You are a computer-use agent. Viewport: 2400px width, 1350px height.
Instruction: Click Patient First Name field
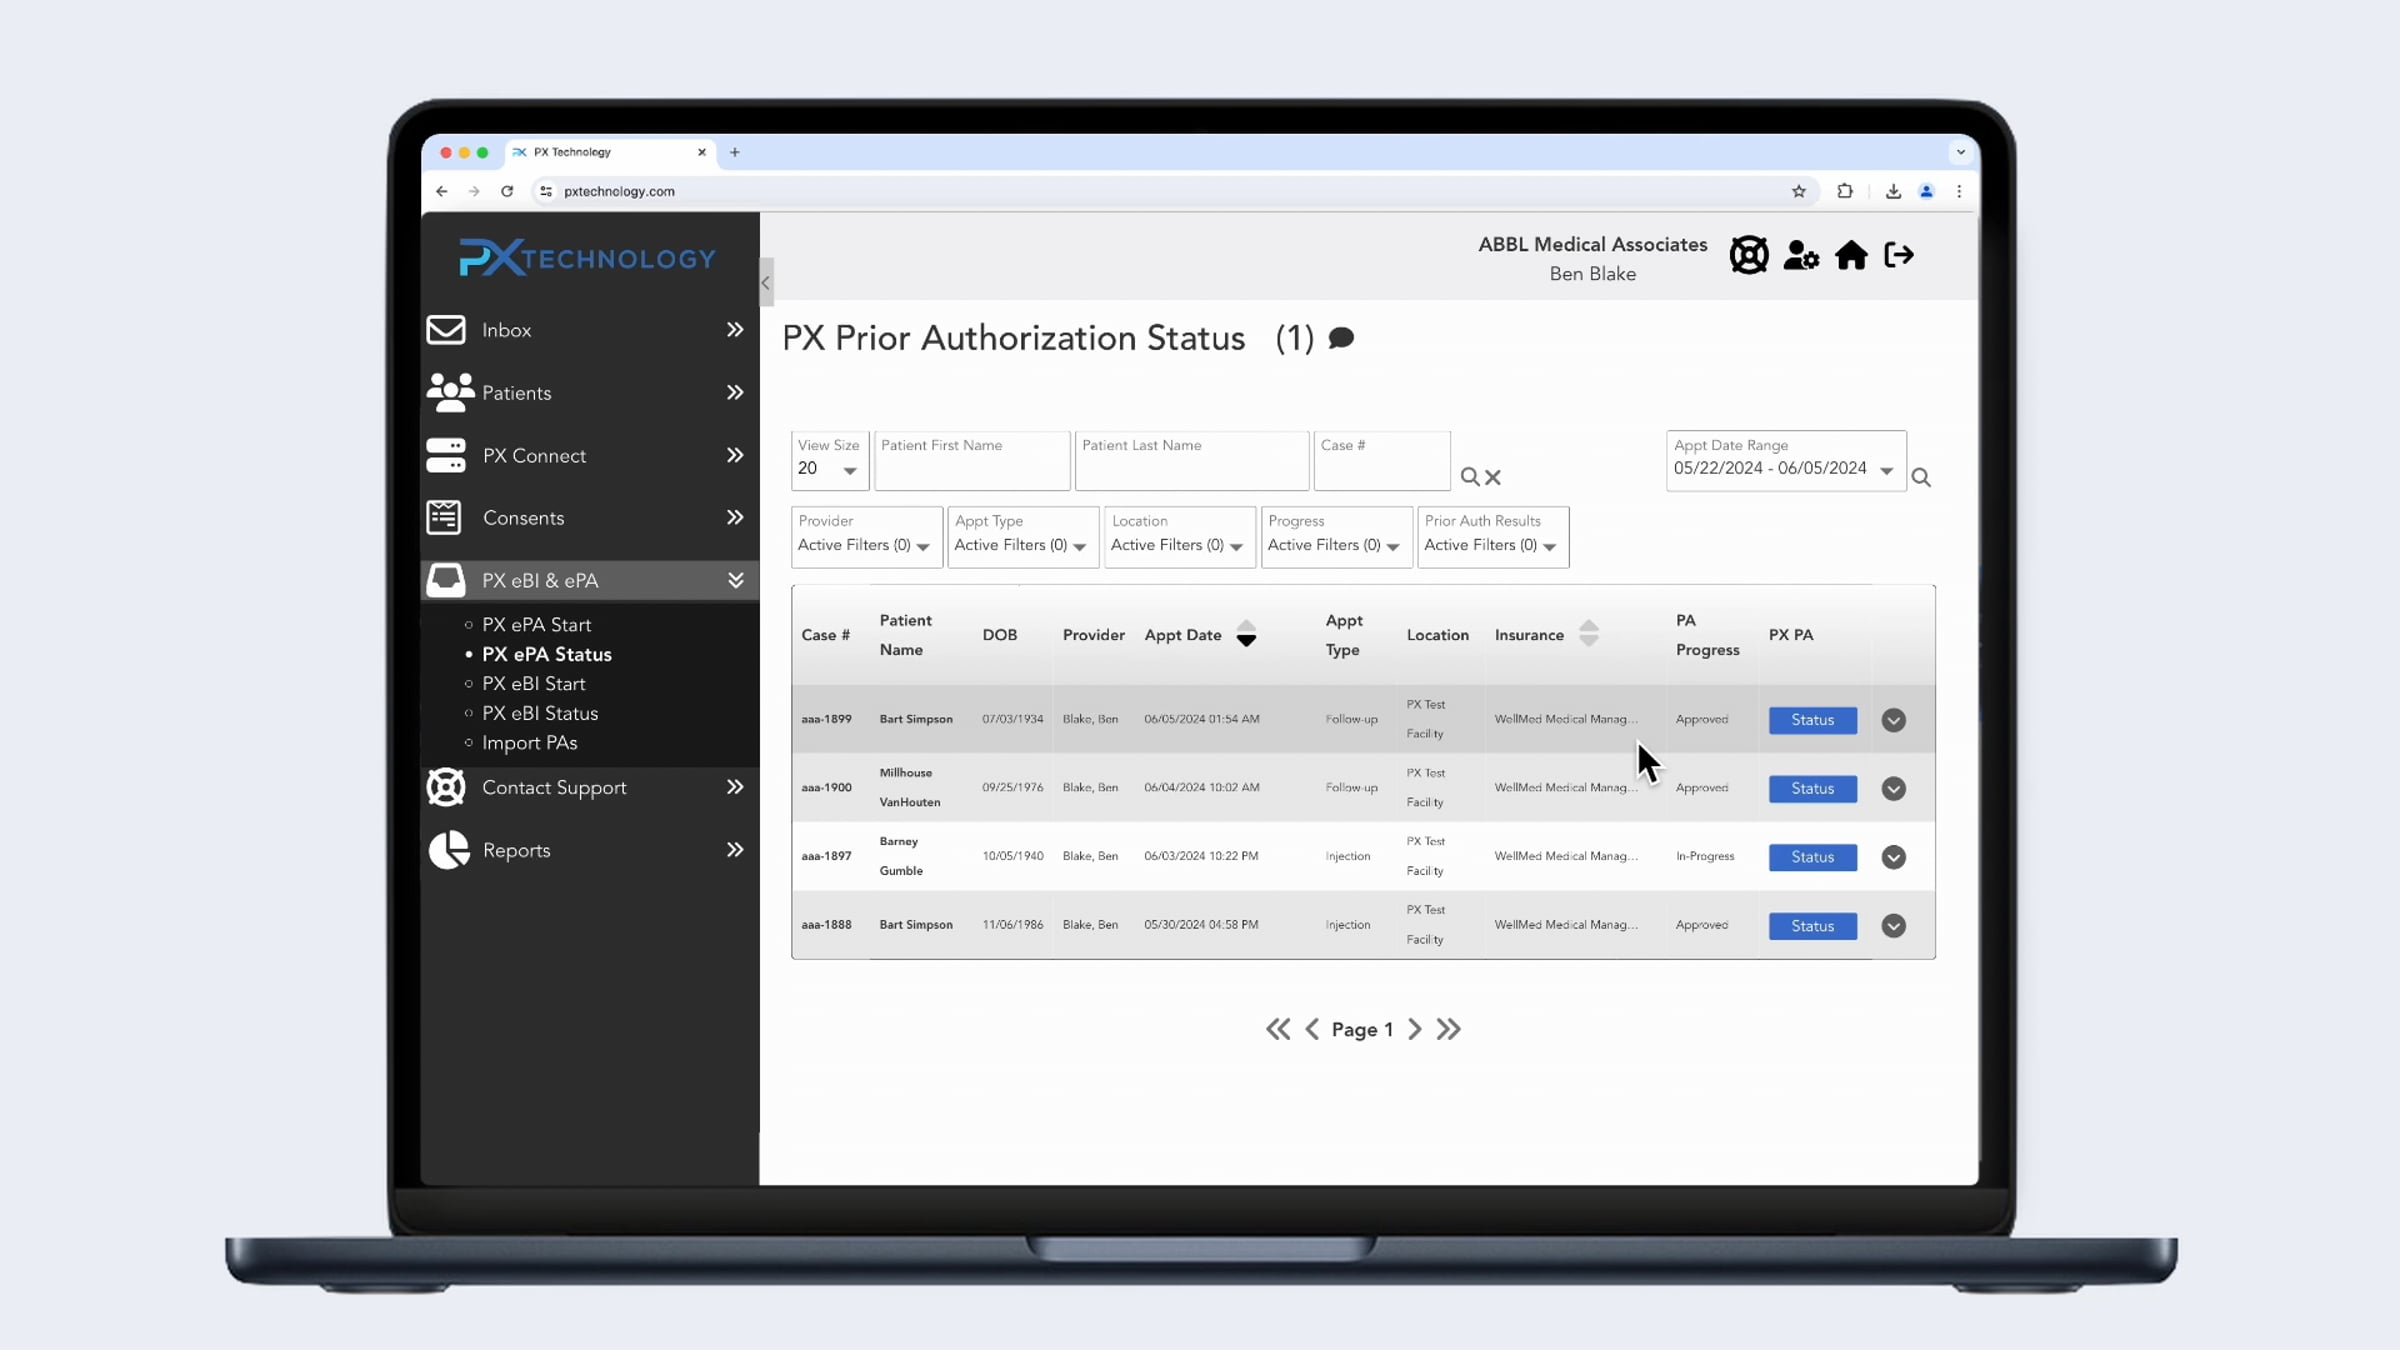[972, 460]
